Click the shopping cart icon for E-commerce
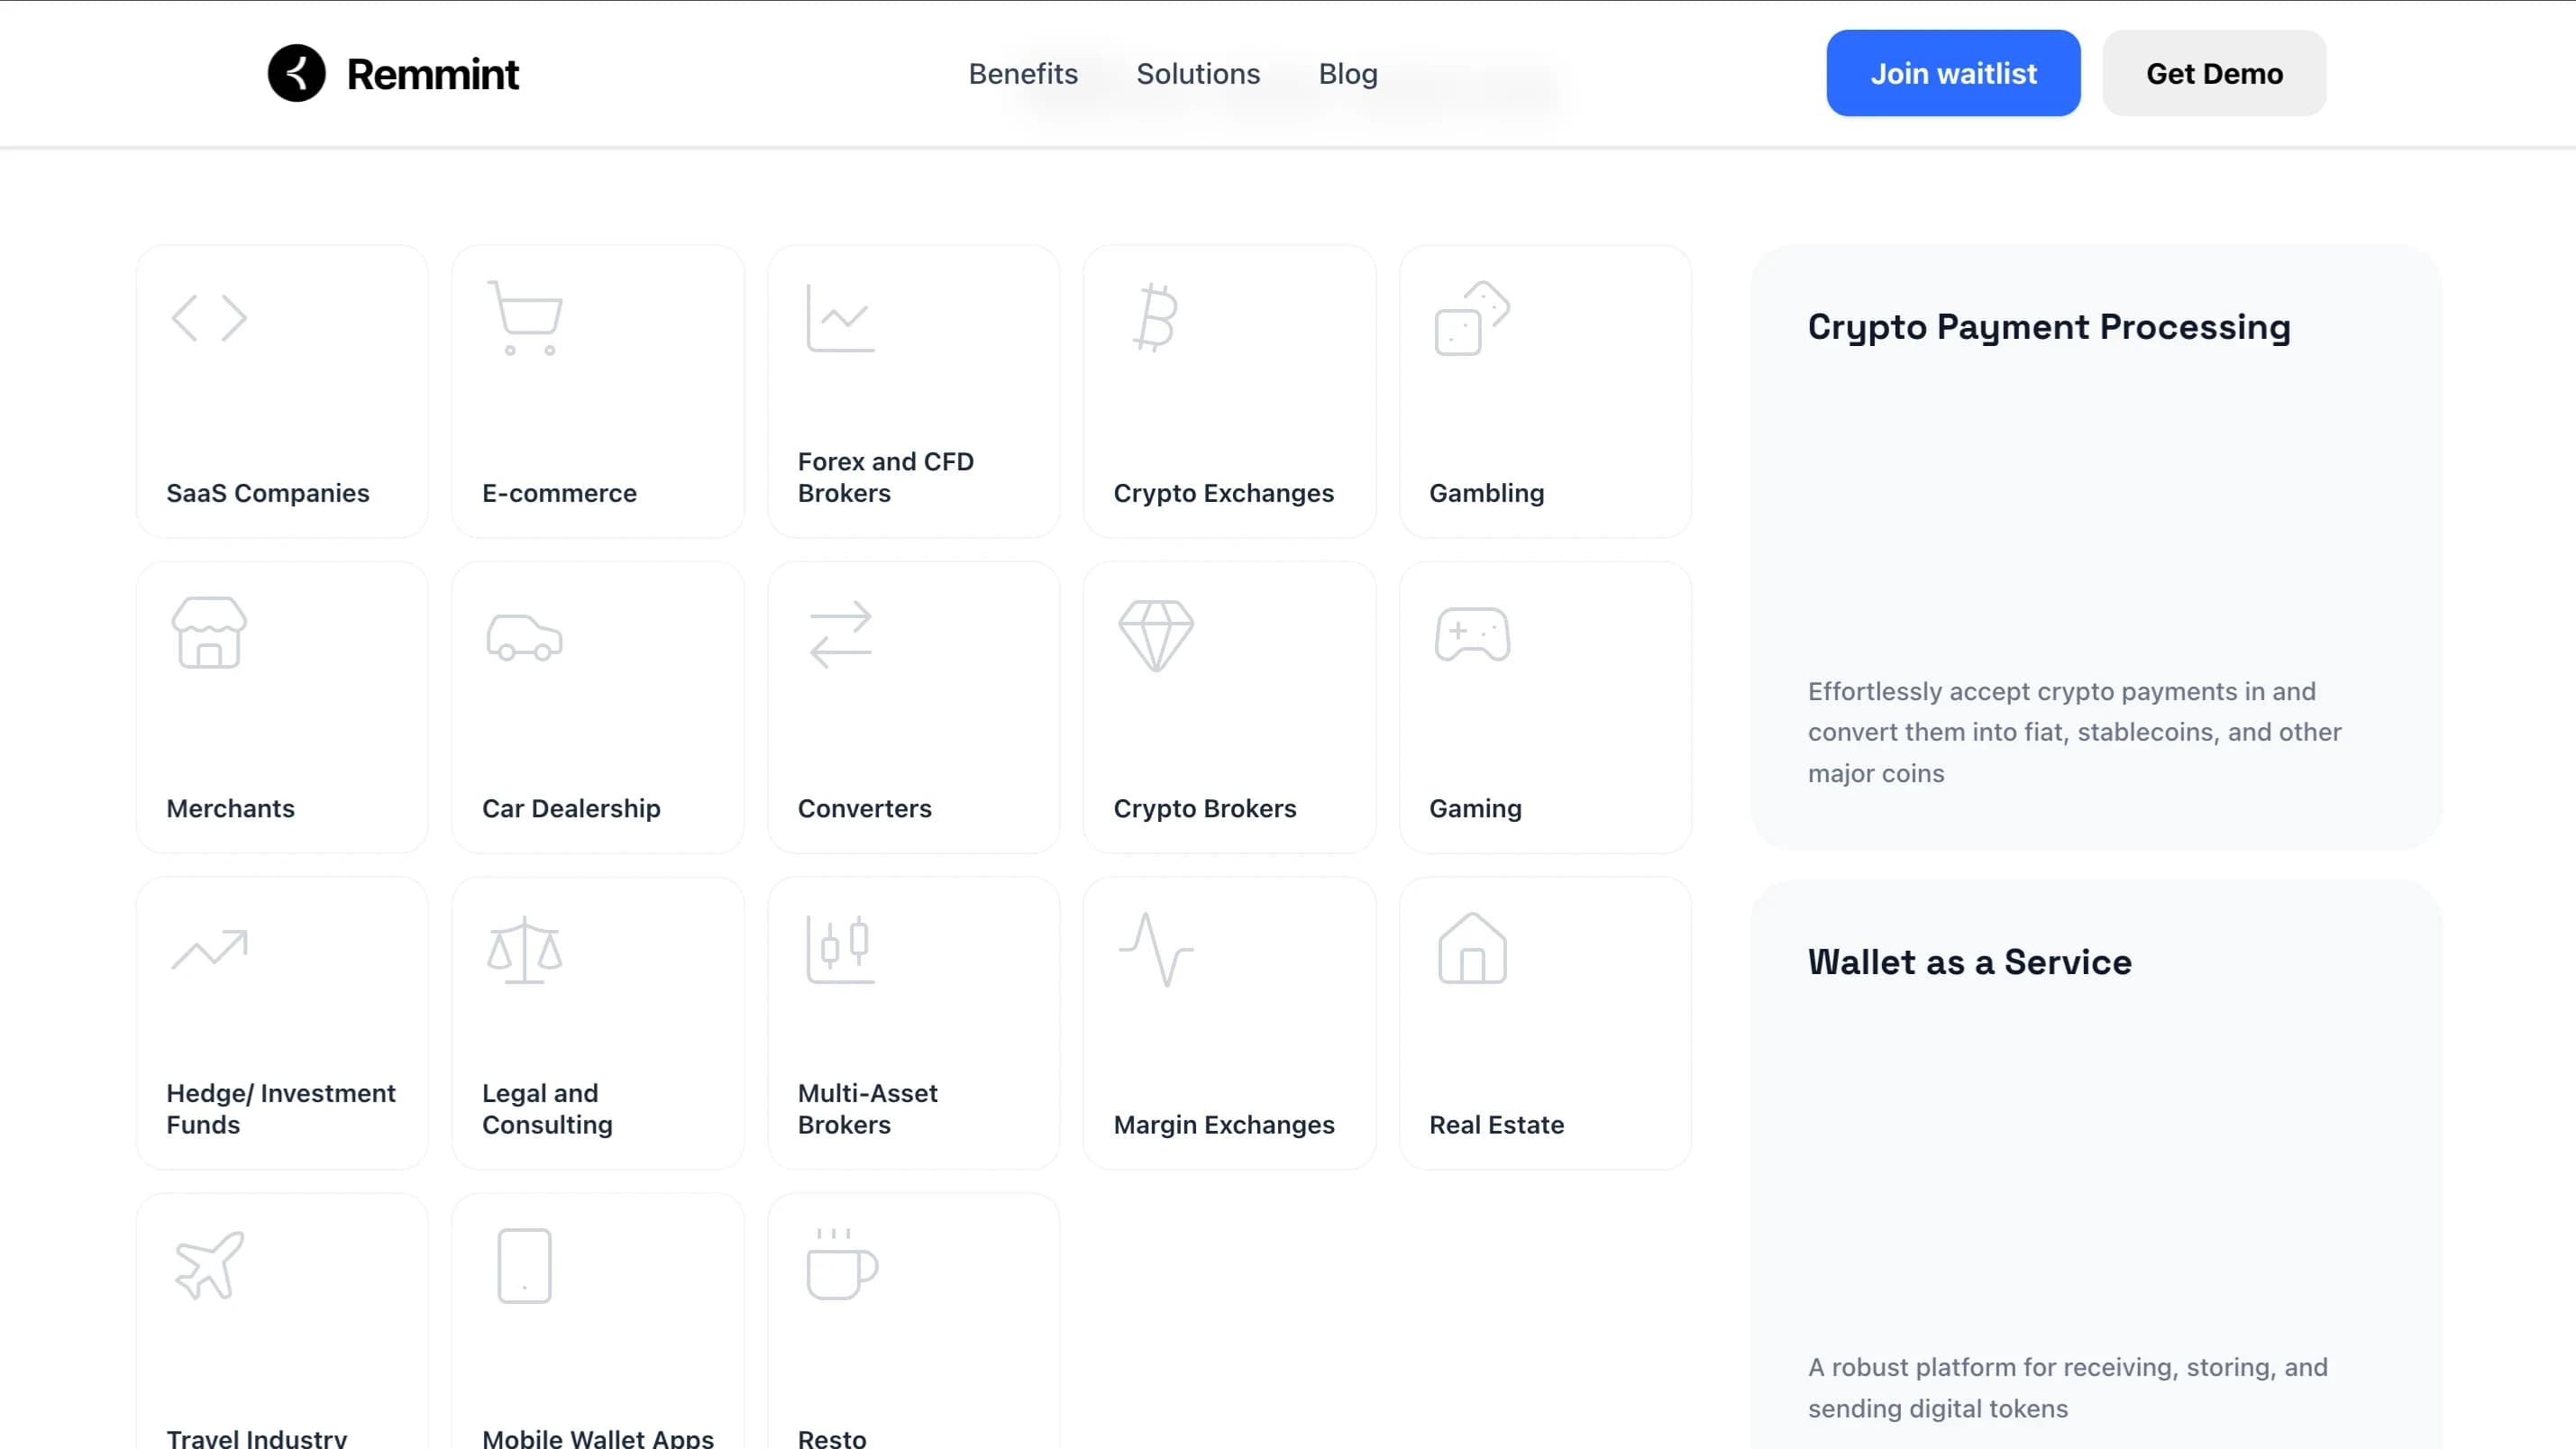The height and width of the screenshot is (1449, 2576). point(524,318)
